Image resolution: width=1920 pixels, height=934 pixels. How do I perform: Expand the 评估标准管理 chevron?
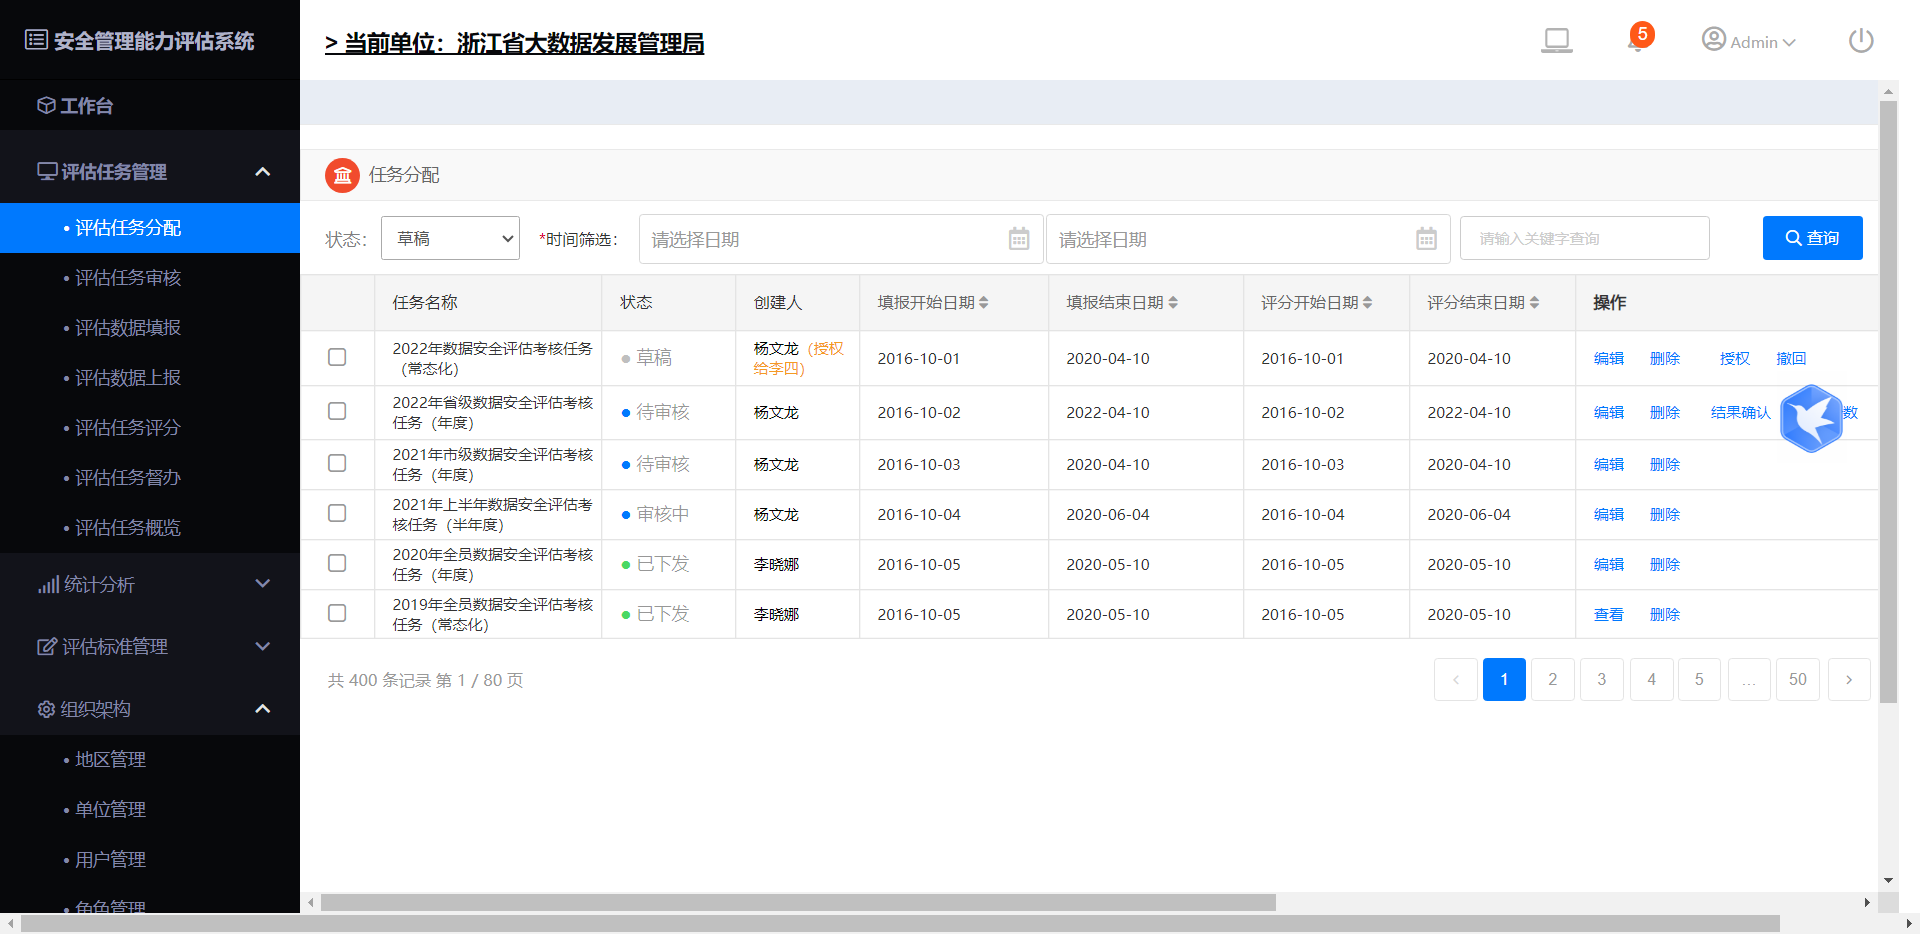(x=263, y=646)
